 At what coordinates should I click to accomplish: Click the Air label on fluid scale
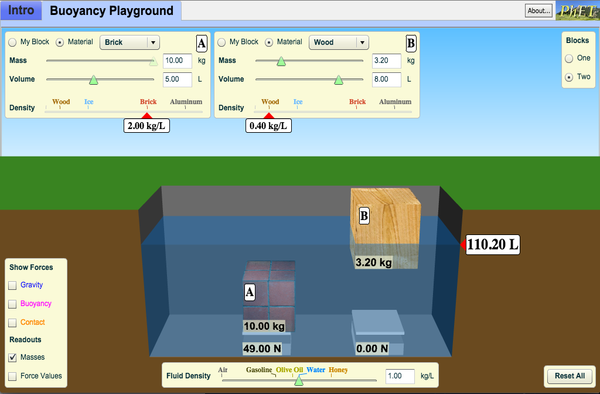[223, 370]
